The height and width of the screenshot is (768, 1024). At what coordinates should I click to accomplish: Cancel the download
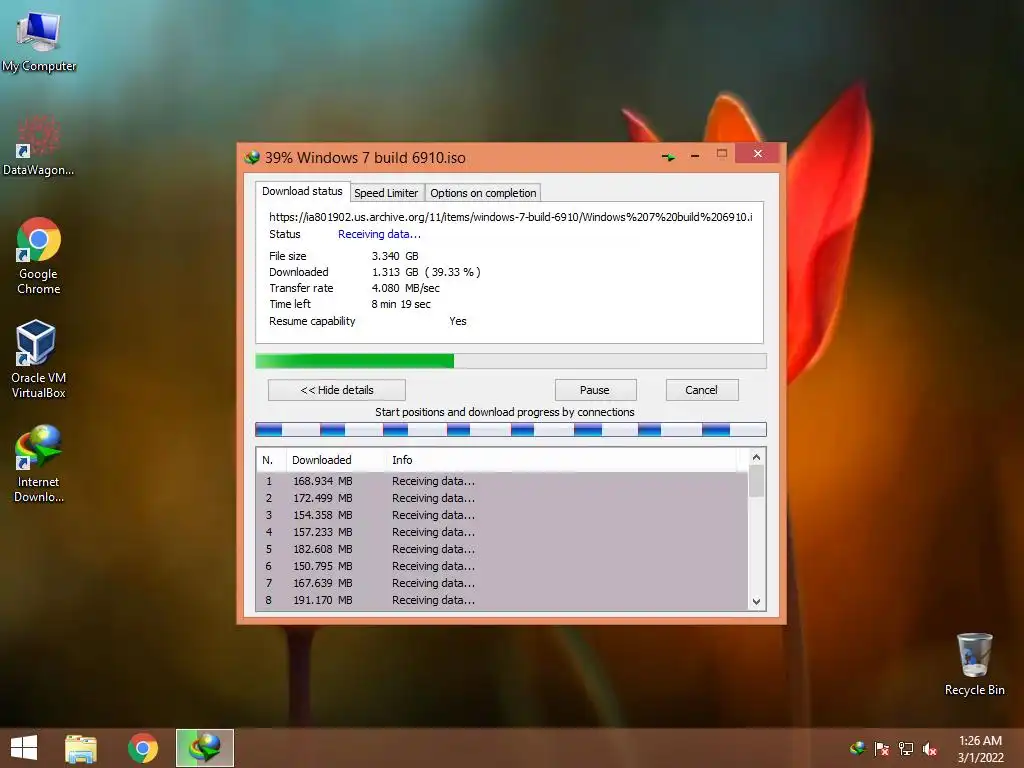coord(702,390)
